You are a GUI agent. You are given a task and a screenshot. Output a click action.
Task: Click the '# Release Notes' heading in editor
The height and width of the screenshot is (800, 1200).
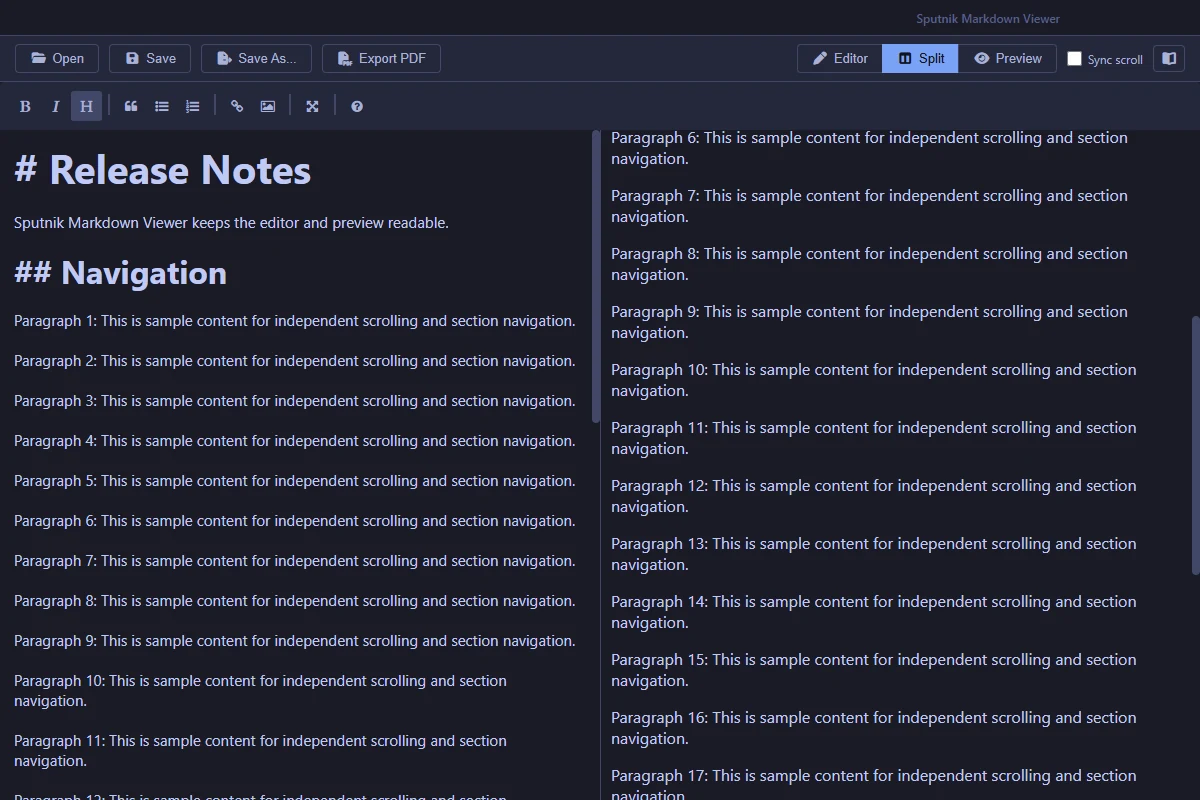coord(163,170)
